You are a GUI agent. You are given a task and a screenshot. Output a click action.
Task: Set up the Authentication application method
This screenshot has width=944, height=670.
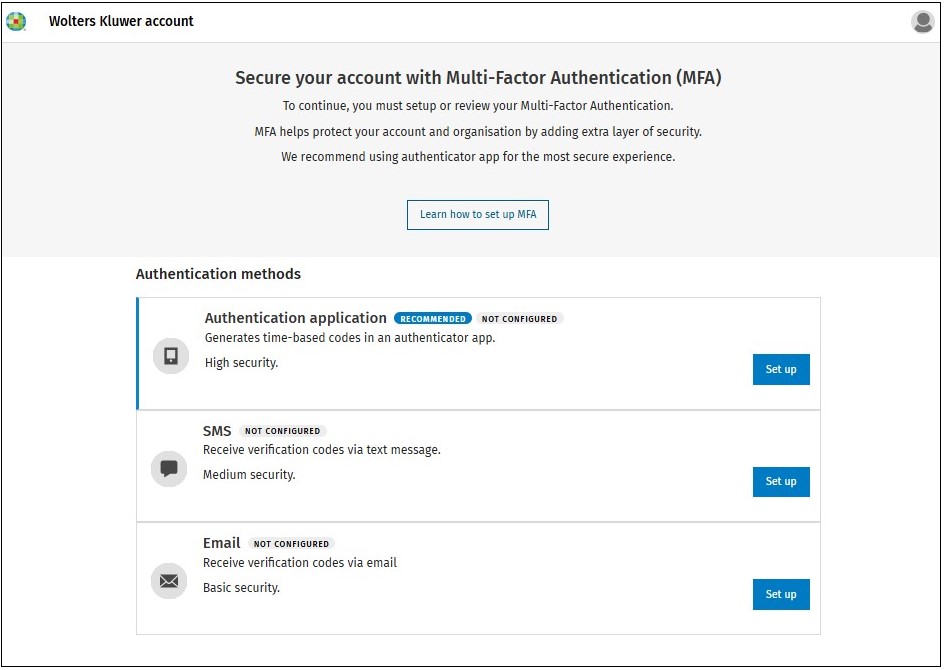pos(781,370)
